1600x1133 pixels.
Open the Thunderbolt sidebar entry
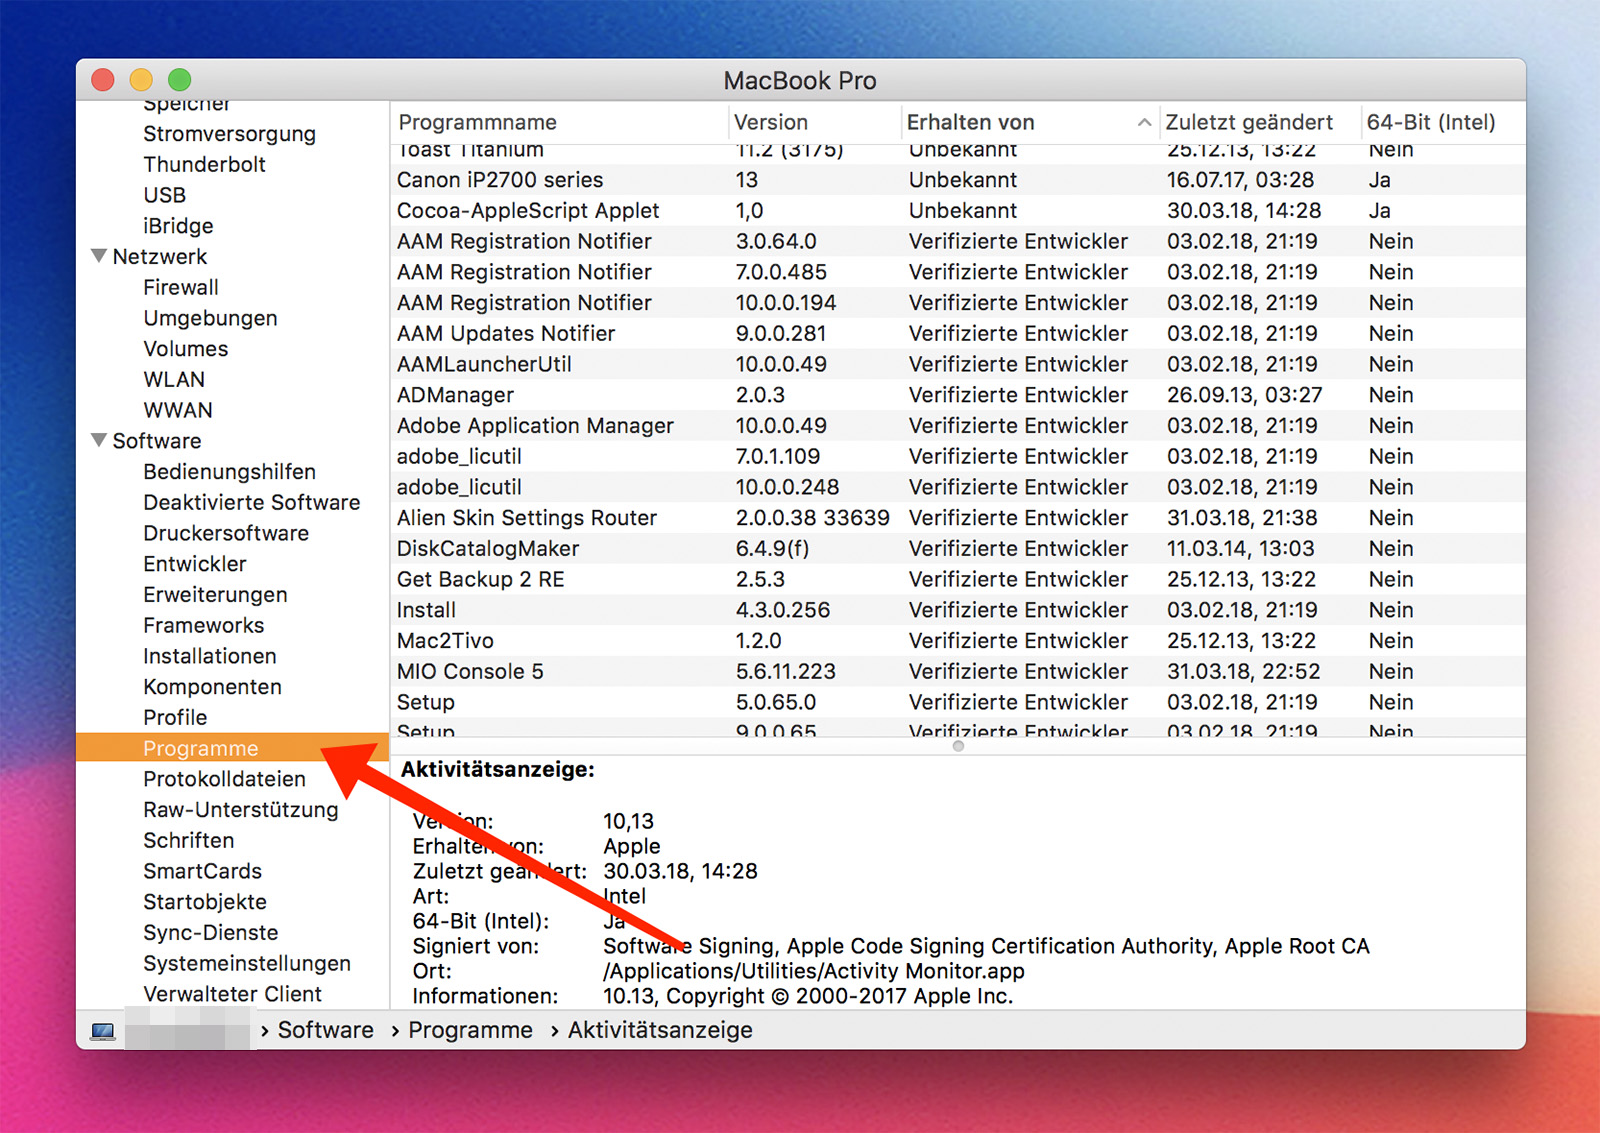204,164
